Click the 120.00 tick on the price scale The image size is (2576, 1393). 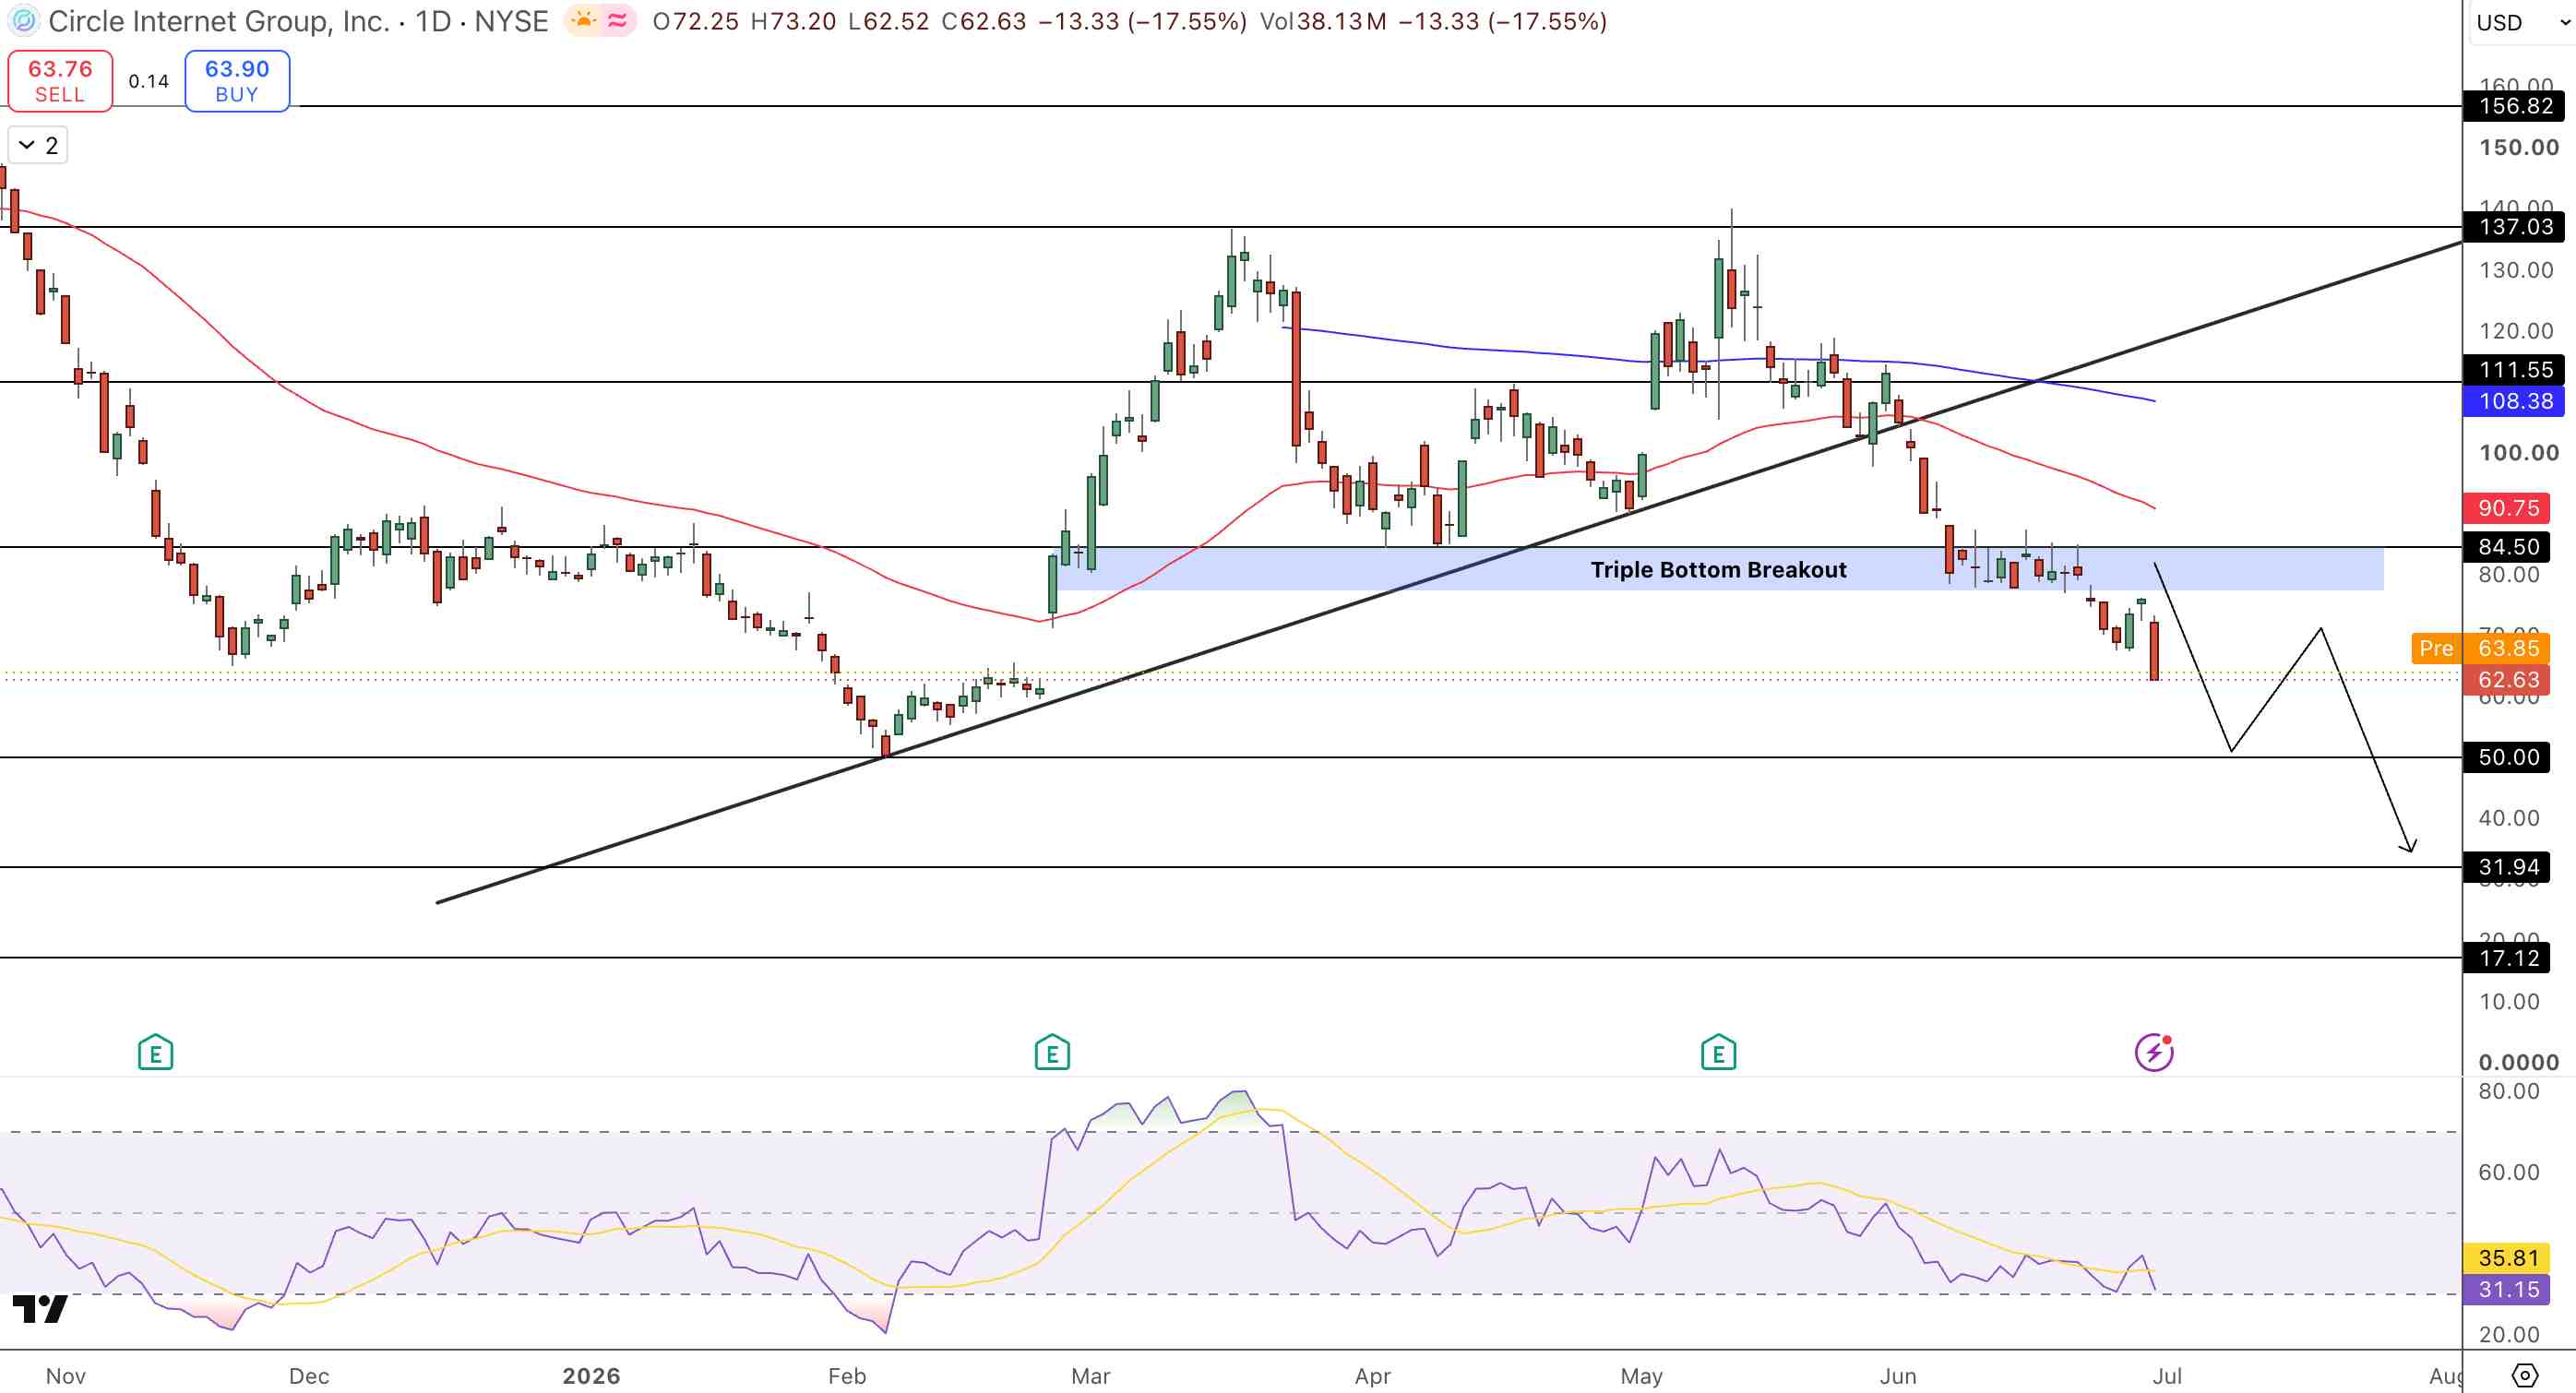2516,331
